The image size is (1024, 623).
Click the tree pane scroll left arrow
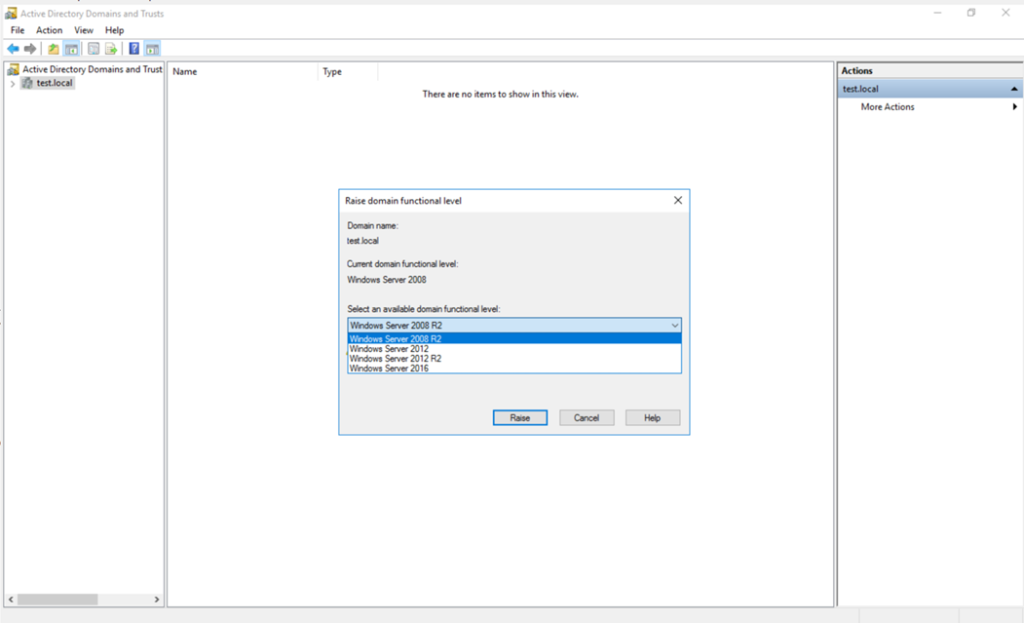[11, 599]
